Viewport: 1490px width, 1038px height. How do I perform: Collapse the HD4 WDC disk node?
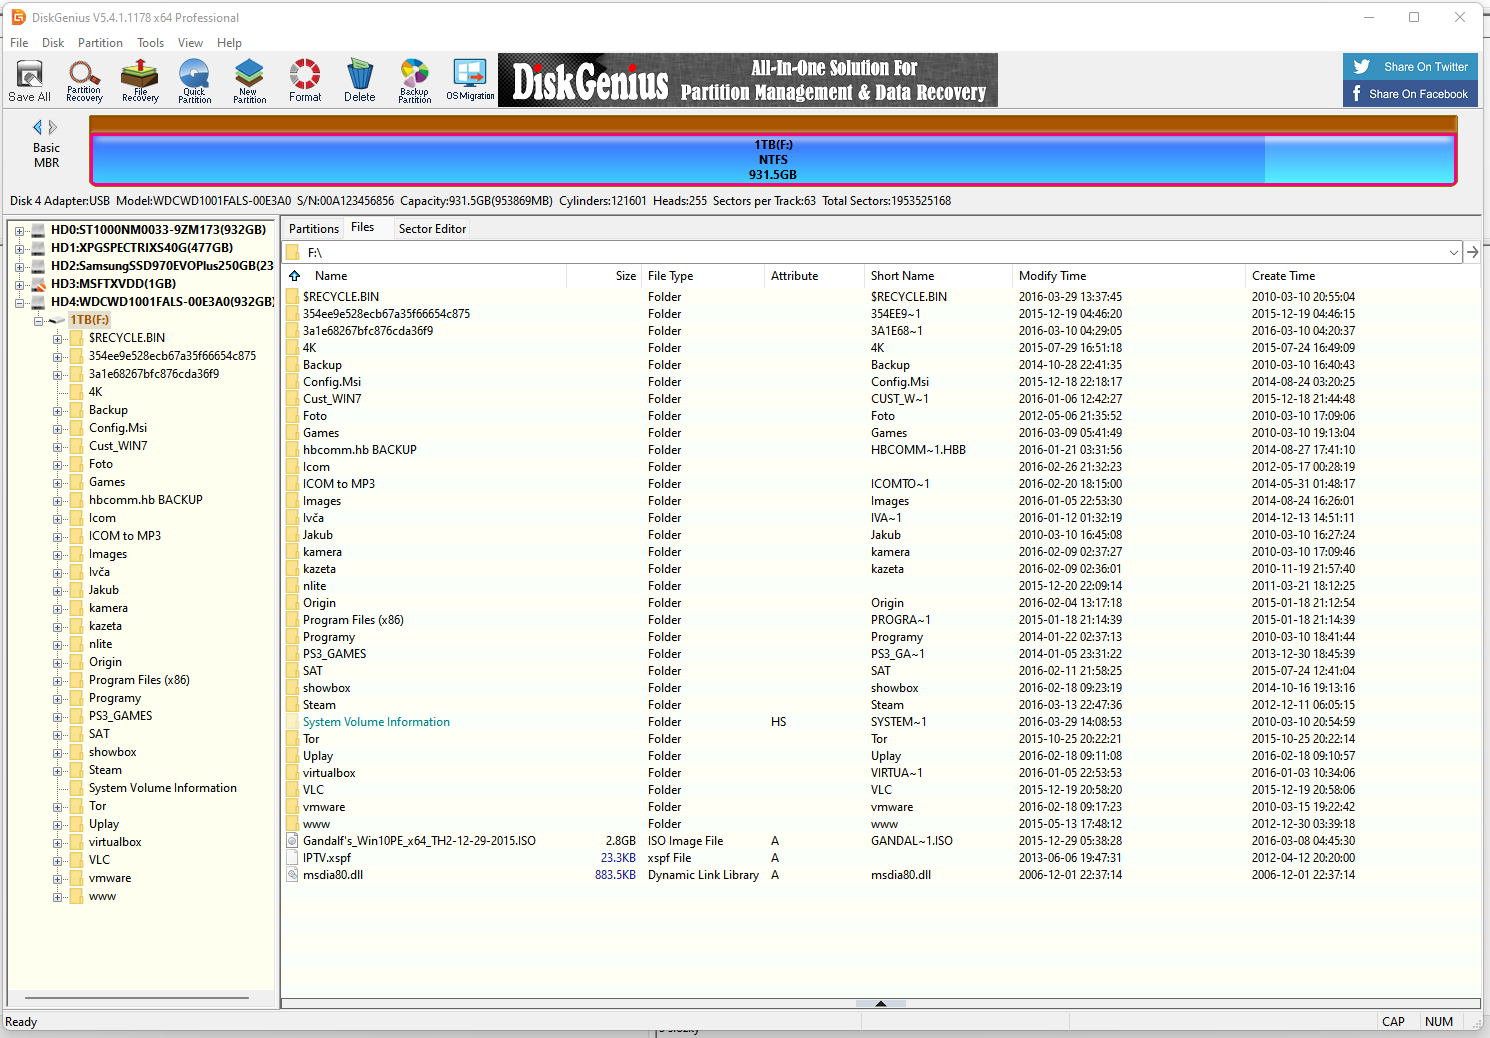19,302
